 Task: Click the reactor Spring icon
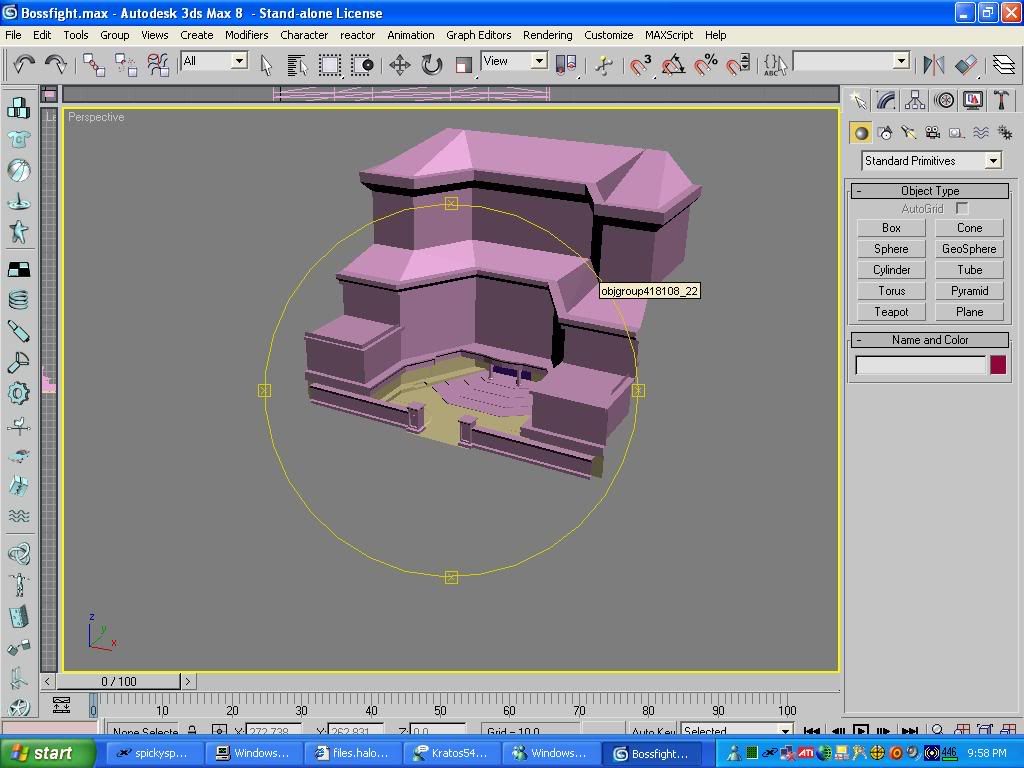pos(18,300)
